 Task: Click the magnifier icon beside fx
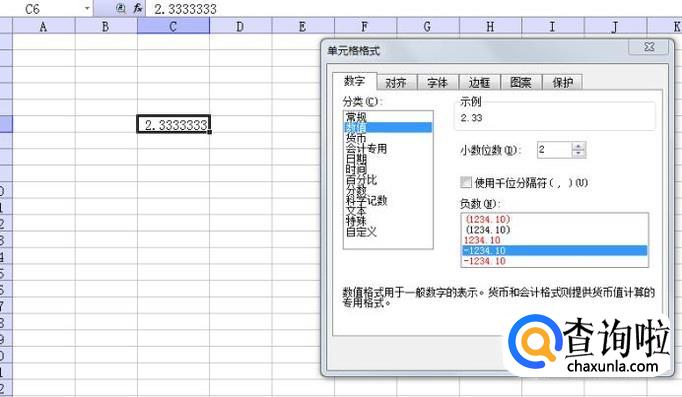[x=121, y=8]
